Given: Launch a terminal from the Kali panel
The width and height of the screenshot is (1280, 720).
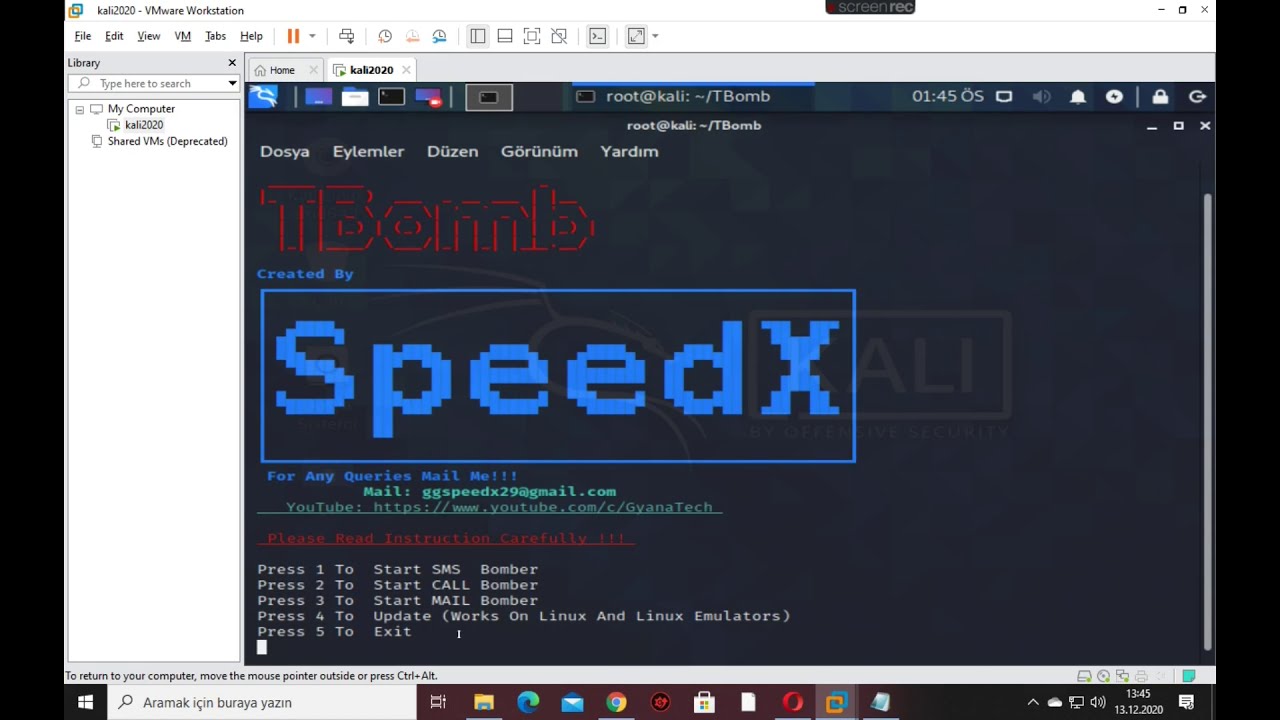Looking at the screenshot, I should click(x=391, y=97).
